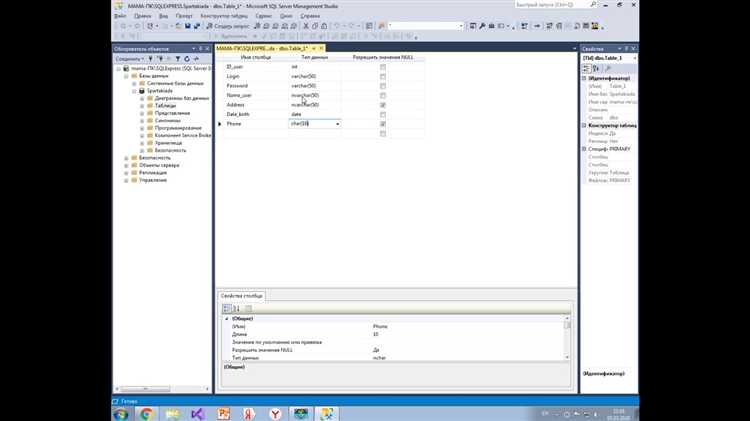Toggle Allow Nulls checkbox for Date_birth row
Screen dimensions: 750x421
point(383,114)
